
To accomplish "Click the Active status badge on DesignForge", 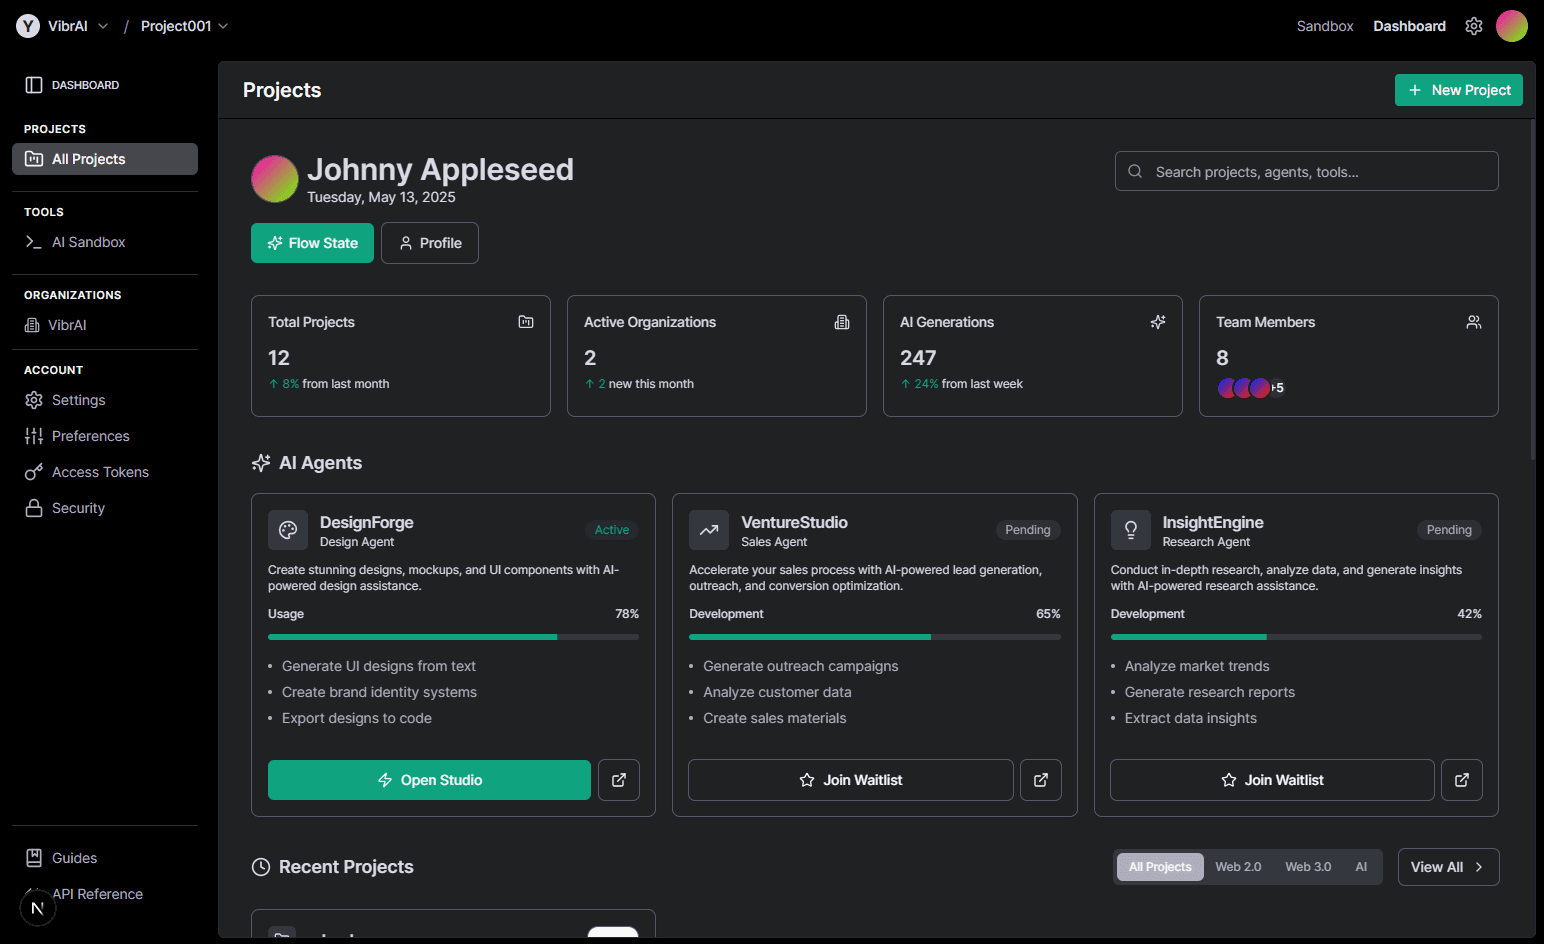I will [612, 530].
